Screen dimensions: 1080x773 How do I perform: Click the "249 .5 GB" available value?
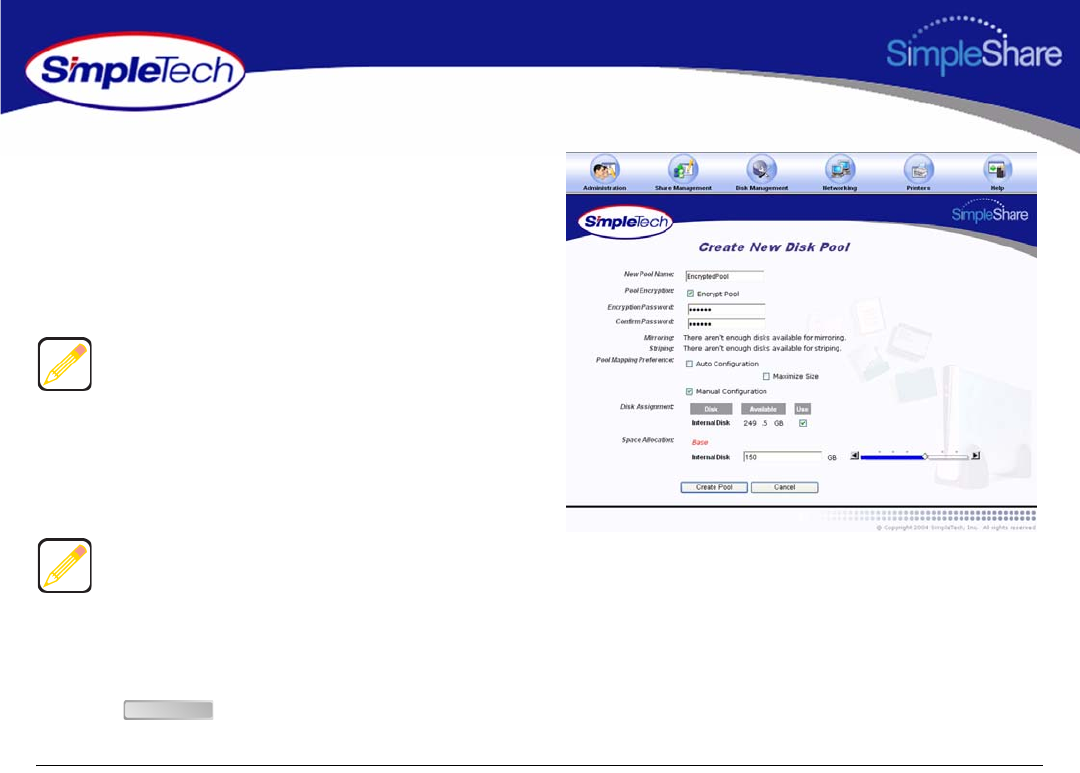pos(763,423)
